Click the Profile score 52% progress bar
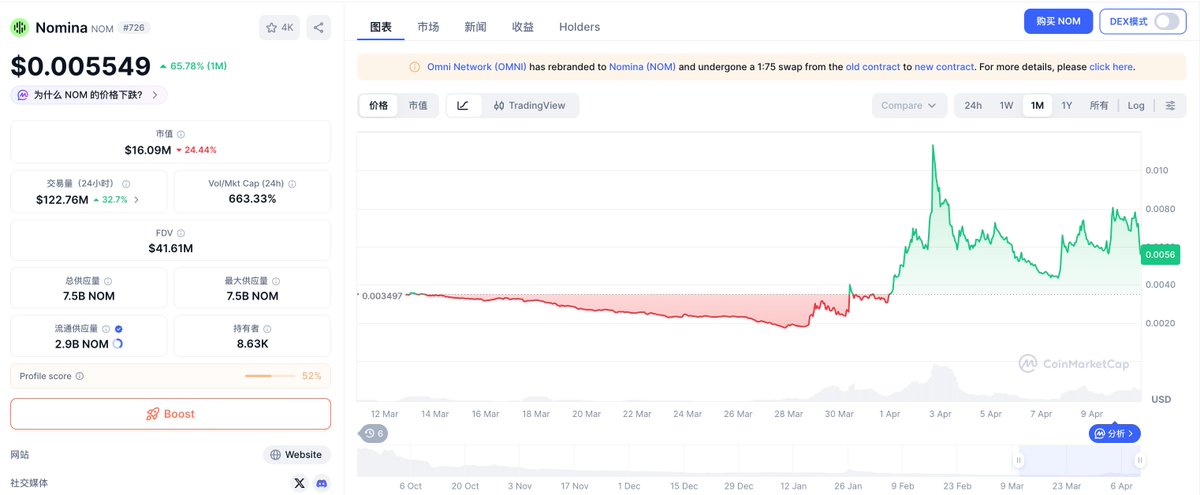 271,376
